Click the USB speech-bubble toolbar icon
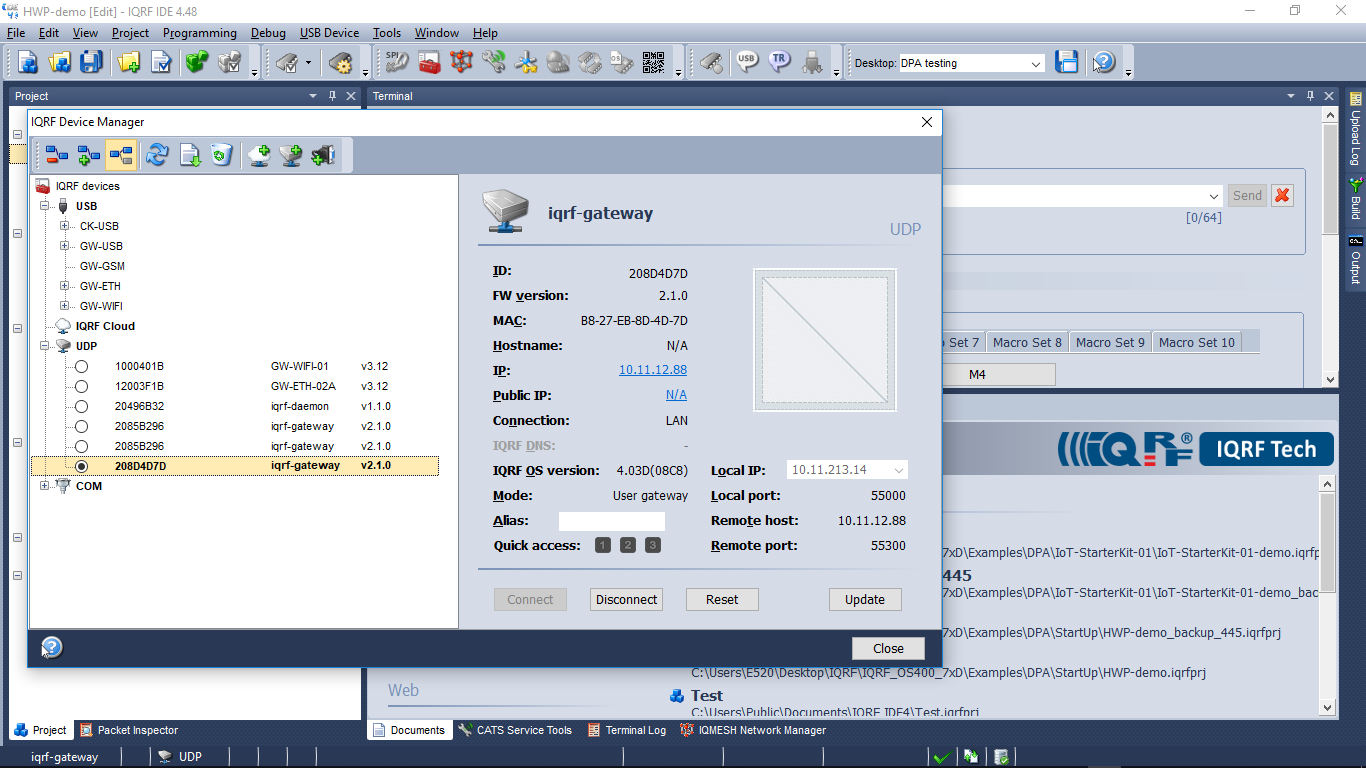The height and width of the screenshot is (768, 1366). tap(746, 62)
